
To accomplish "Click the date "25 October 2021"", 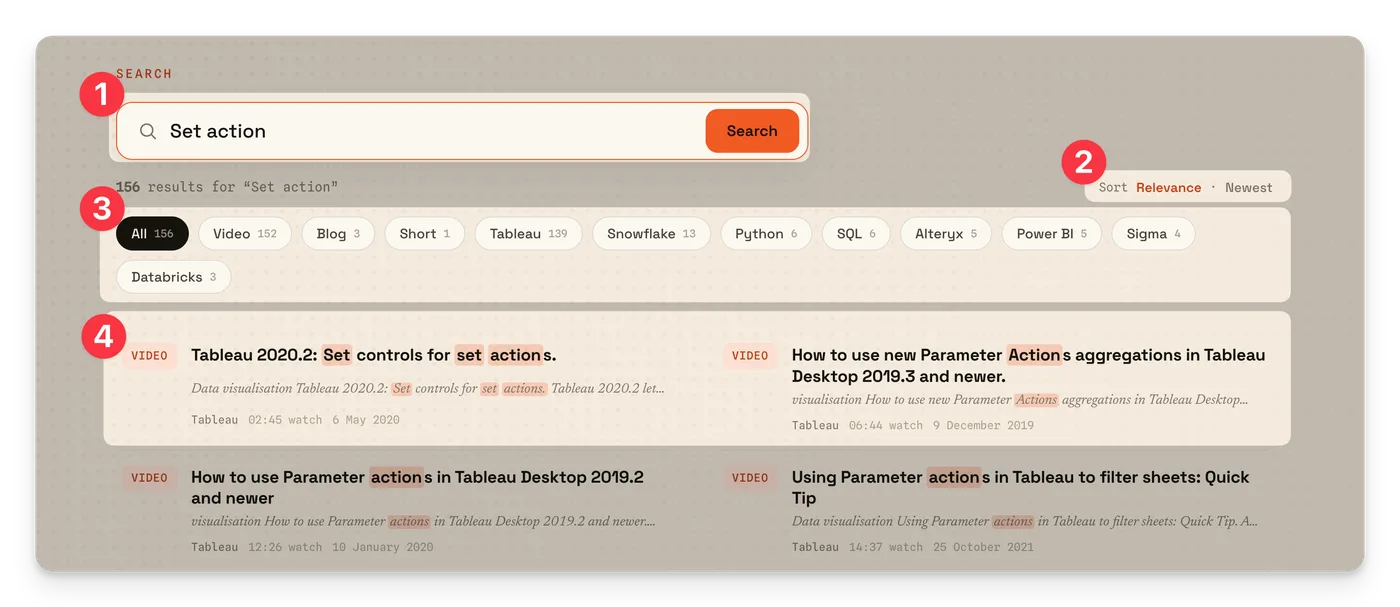I will (x=983, y=547).
